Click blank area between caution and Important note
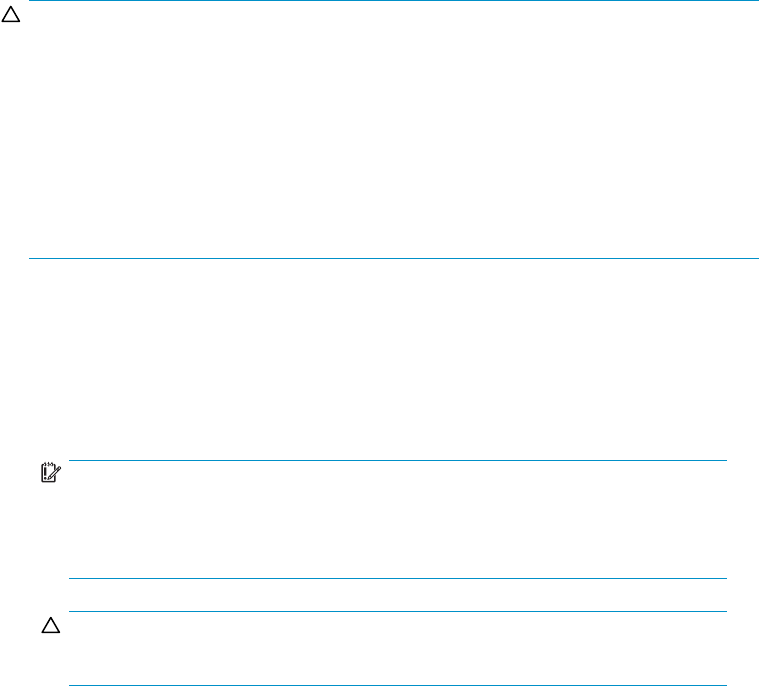Viewport: 759px width, 686px height. tap(392, 360)
